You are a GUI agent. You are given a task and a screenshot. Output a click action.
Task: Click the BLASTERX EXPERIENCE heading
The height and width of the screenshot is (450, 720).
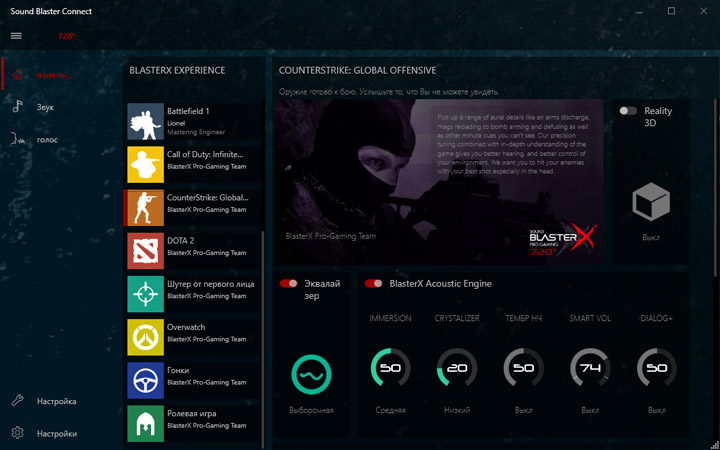pyautogui.click(x=177, y=70)
